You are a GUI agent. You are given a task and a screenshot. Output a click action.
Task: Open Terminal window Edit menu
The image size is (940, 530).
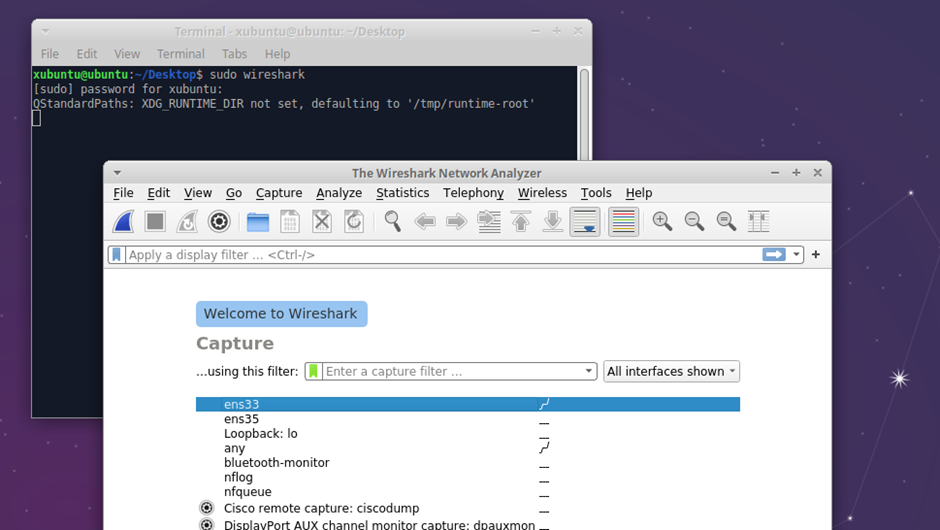pyautogui.click(x=87, y=54)
